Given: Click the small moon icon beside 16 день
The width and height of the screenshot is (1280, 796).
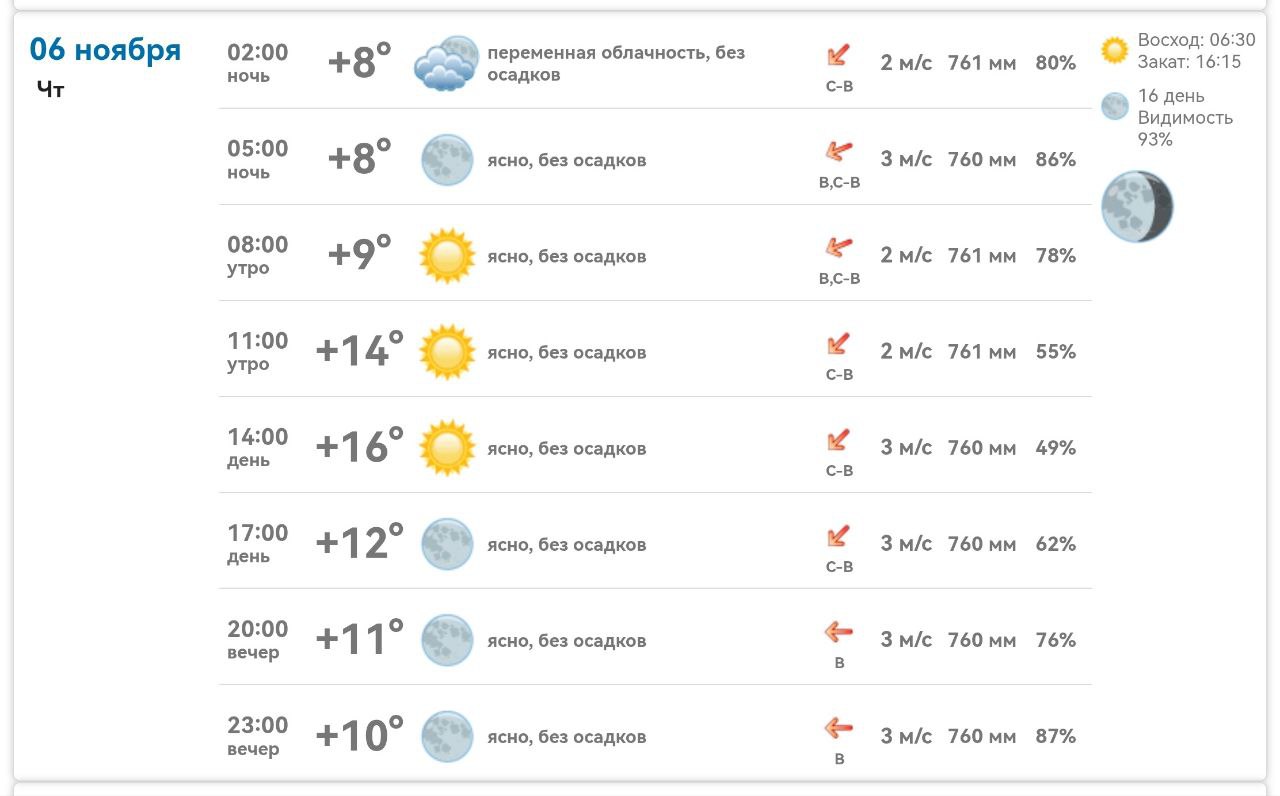Looking at the screenshot, I should [x=1114, y=106].
